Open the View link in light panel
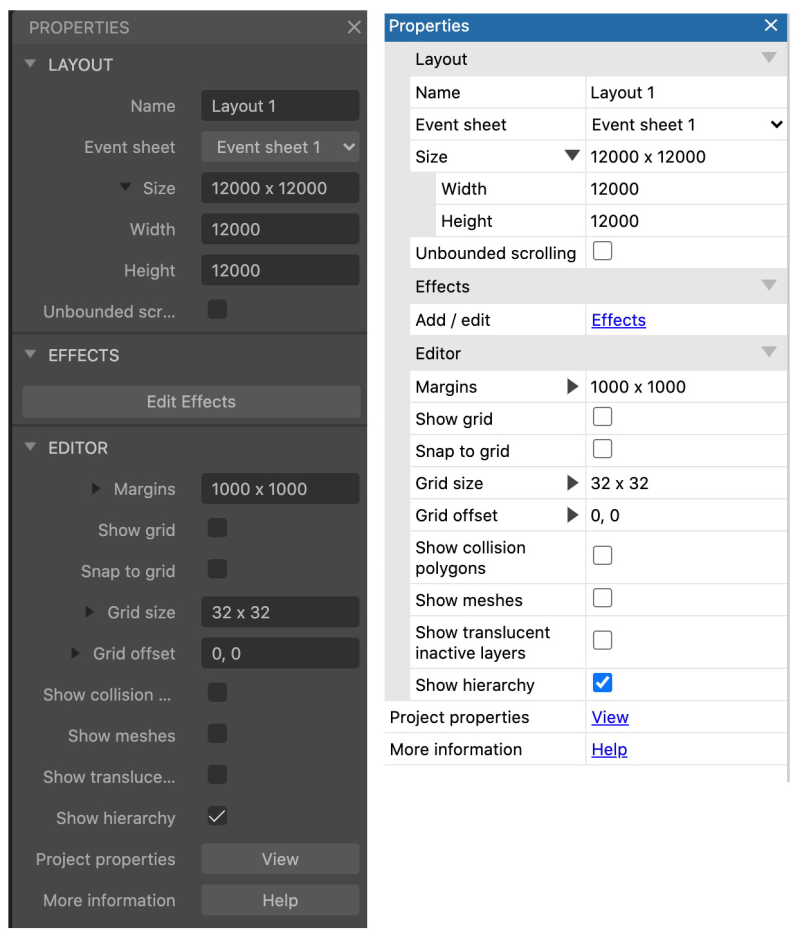Viewport: 800px width, 939px height. click(610, 717)
